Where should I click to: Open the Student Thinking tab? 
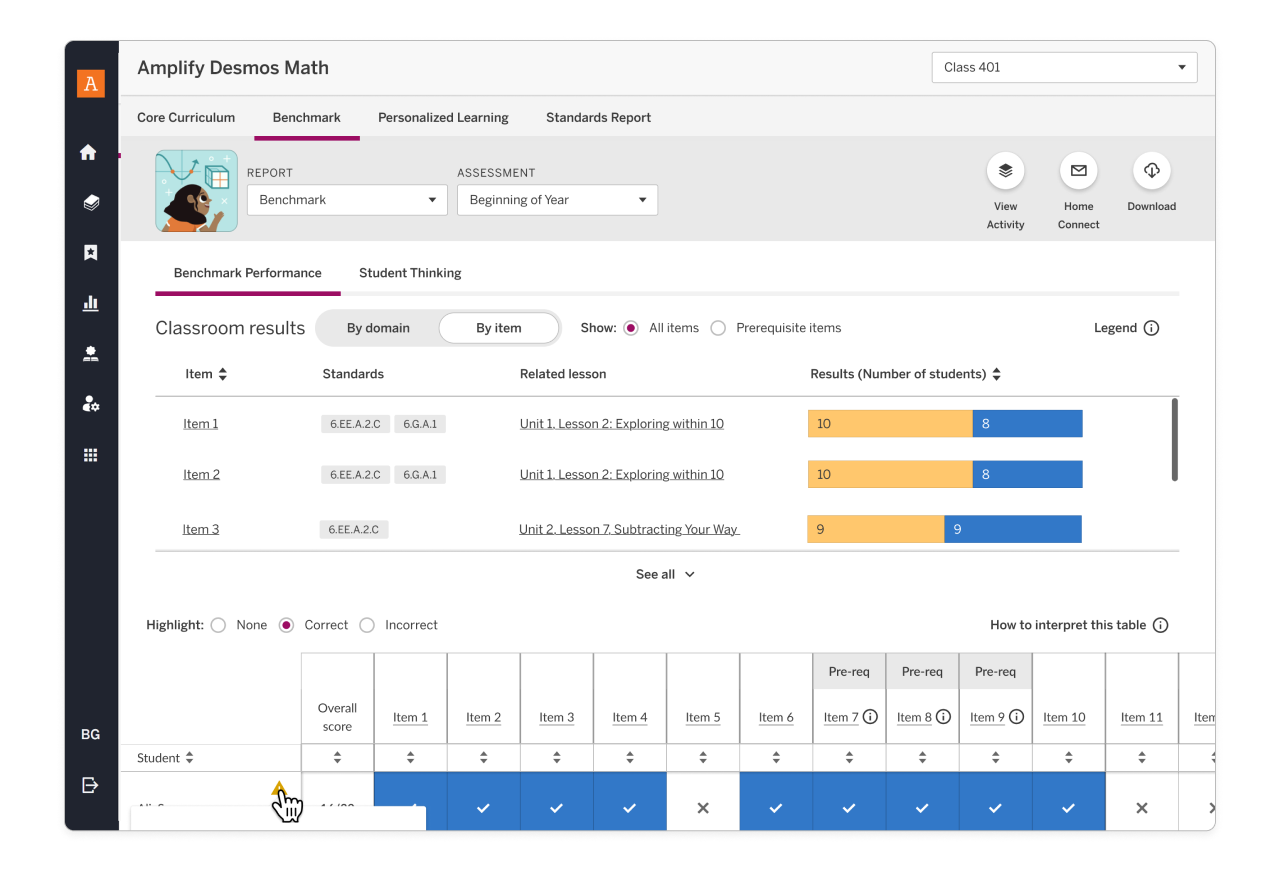coord(410,273)
